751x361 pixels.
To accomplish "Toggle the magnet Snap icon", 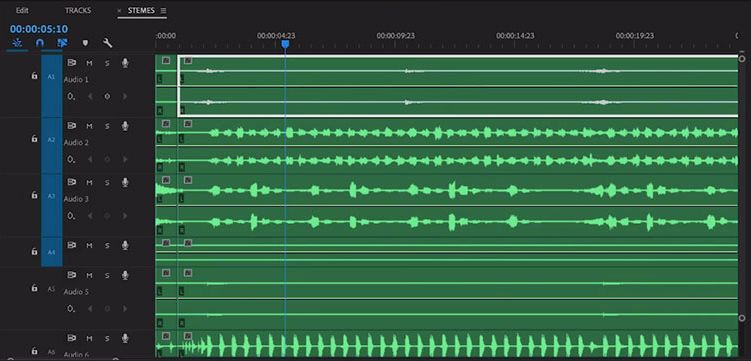I will click(40, 43).
